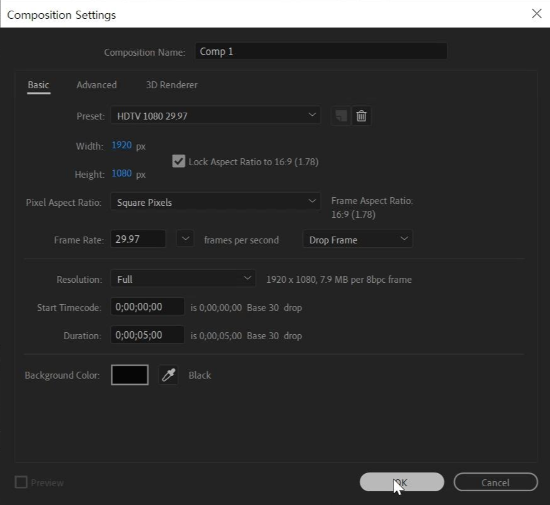The width and height of the screenshot is (550, 505).
Task: Click the OK button
Action: click(402, 482)
